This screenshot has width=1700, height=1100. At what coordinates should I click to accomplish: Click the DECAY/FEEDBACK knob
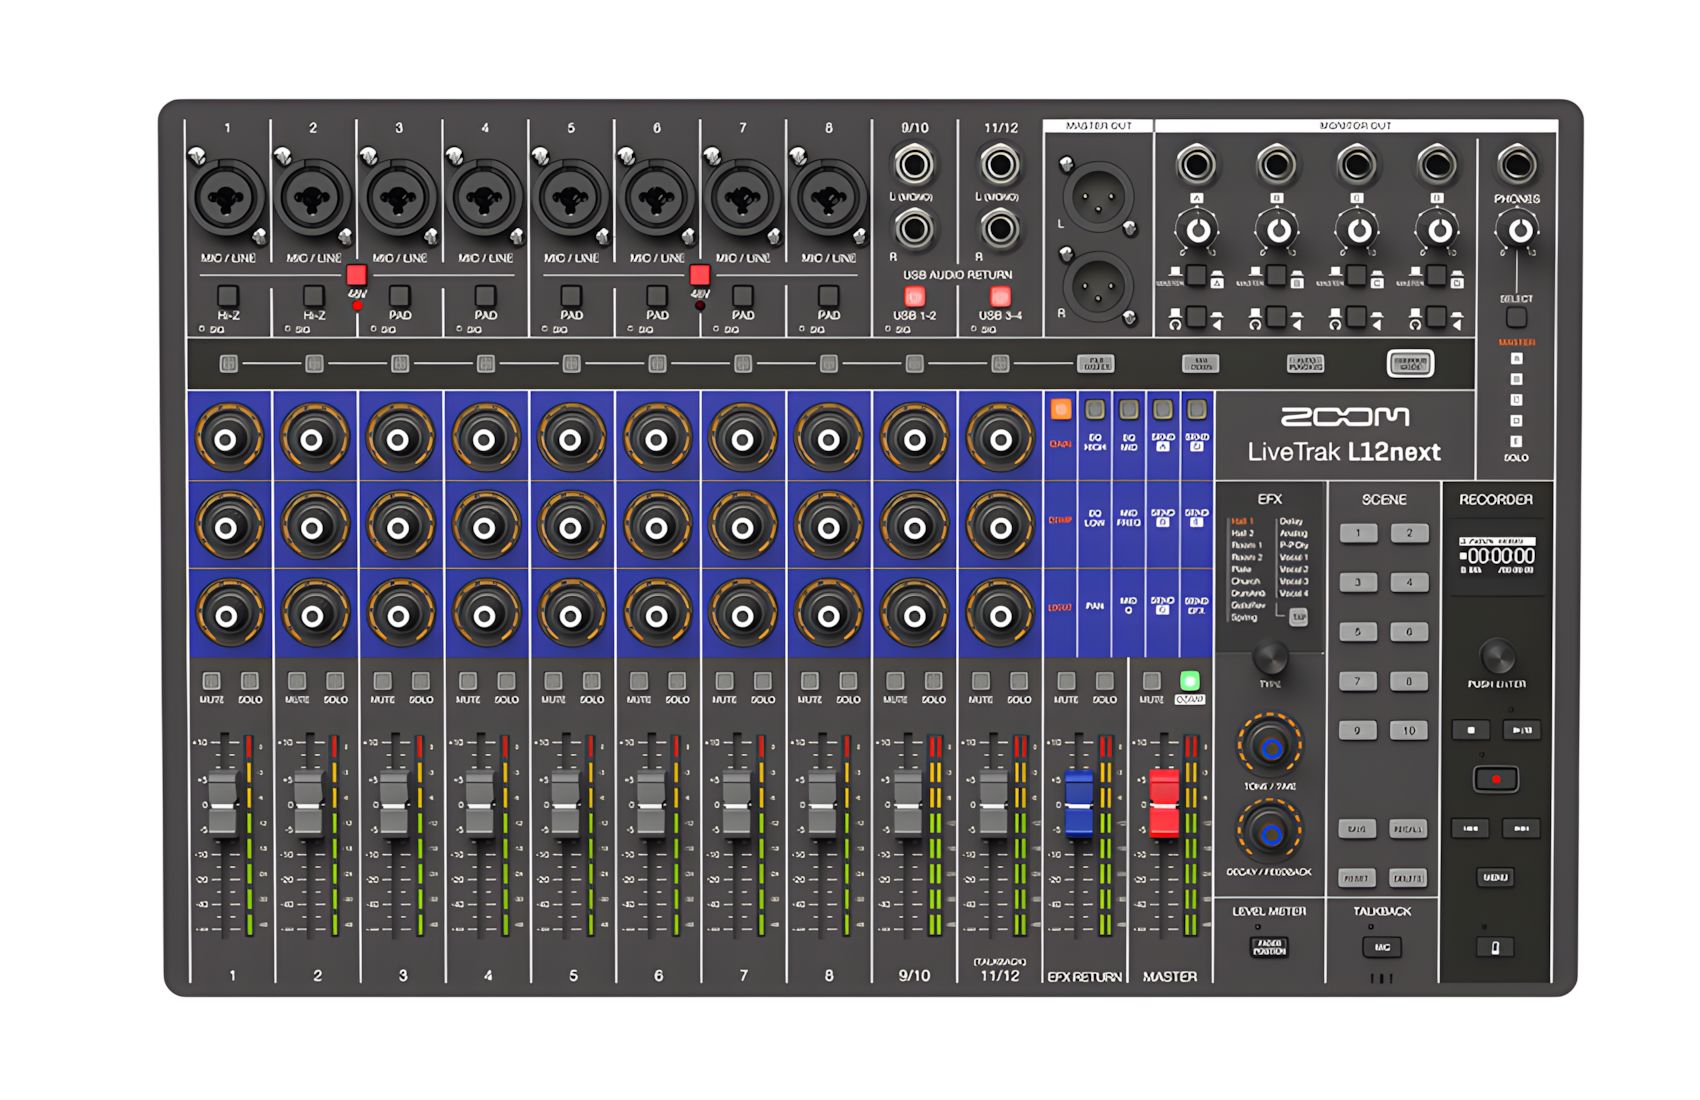click(x=1270, y=832)
